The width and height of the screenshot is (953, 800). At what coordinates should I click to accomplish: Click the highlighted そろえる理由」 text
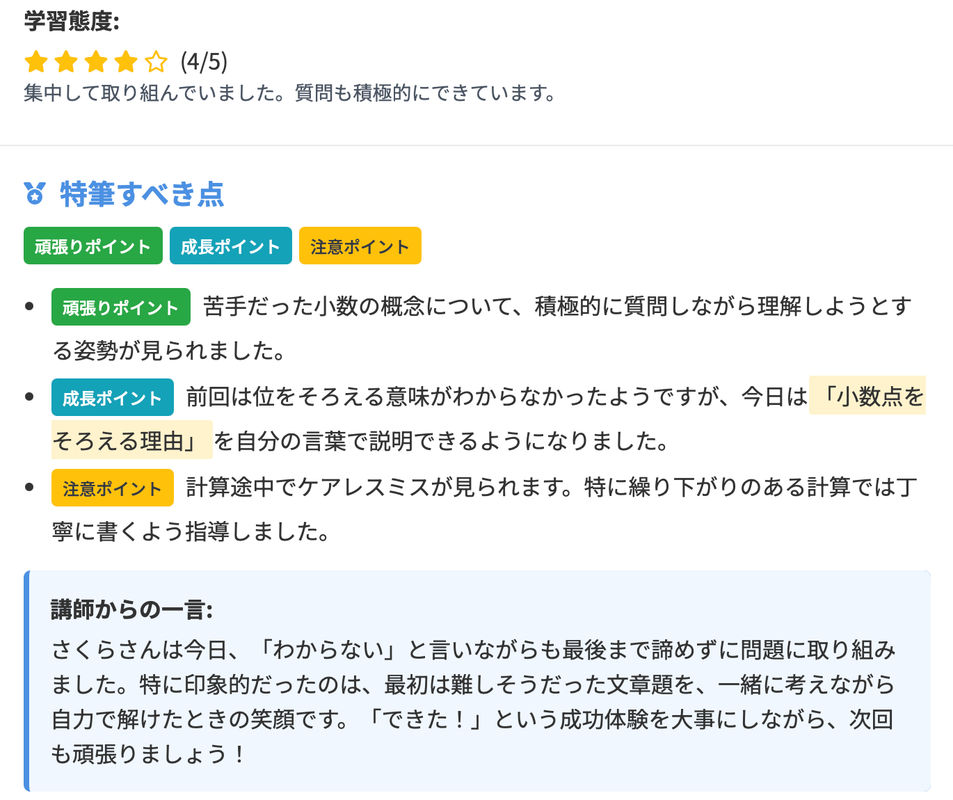click(x=132, y=440)
